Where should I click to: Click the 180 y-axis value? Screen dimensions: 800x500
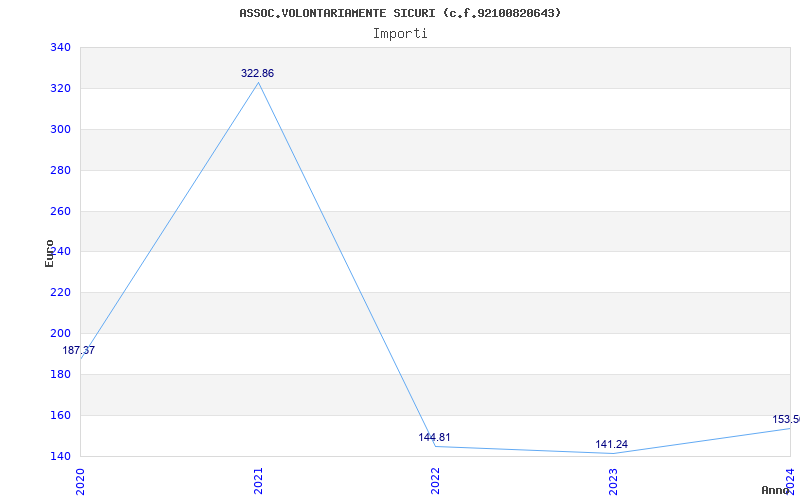click(60, 374)
